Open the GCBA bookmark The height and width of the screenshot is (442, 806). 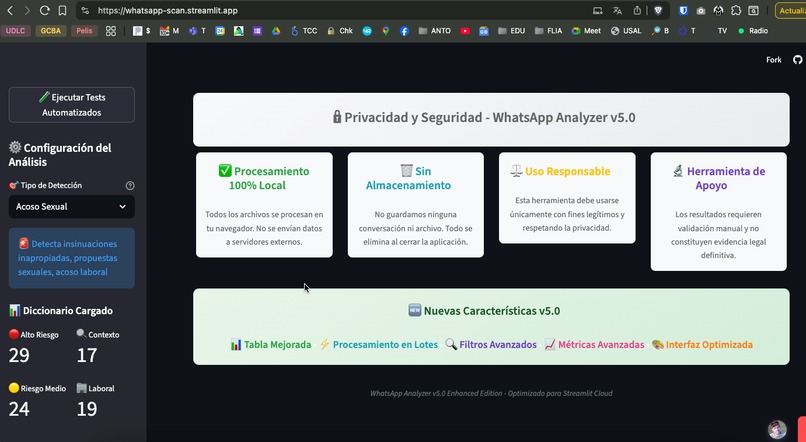(50, 31)
